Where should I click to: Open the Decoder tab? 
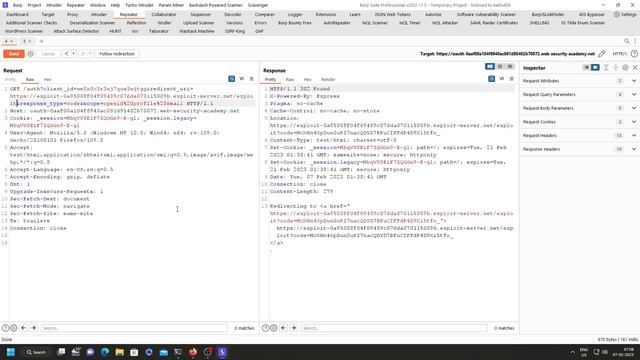tap(233, 14)
